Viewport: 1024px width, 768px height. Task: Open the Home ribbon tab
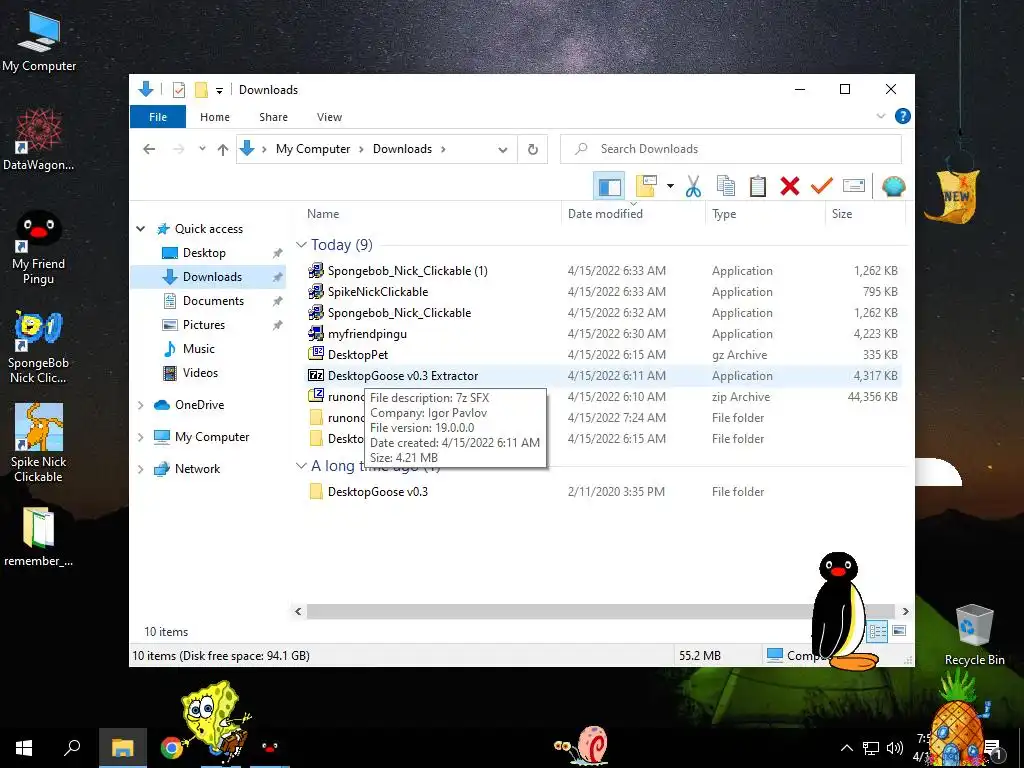[x=215, y=117]
